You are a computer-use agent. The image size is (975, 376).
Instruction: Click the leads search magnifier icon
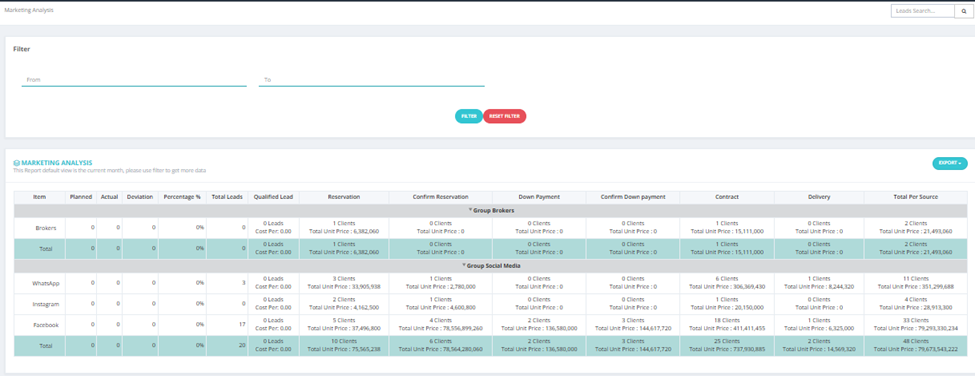[964, 11]
